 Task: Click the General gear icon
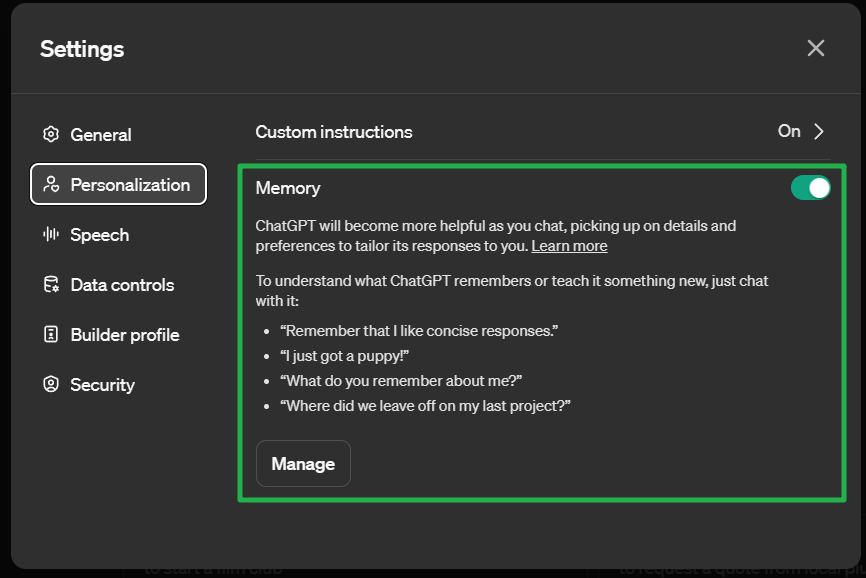coord(51,134)
